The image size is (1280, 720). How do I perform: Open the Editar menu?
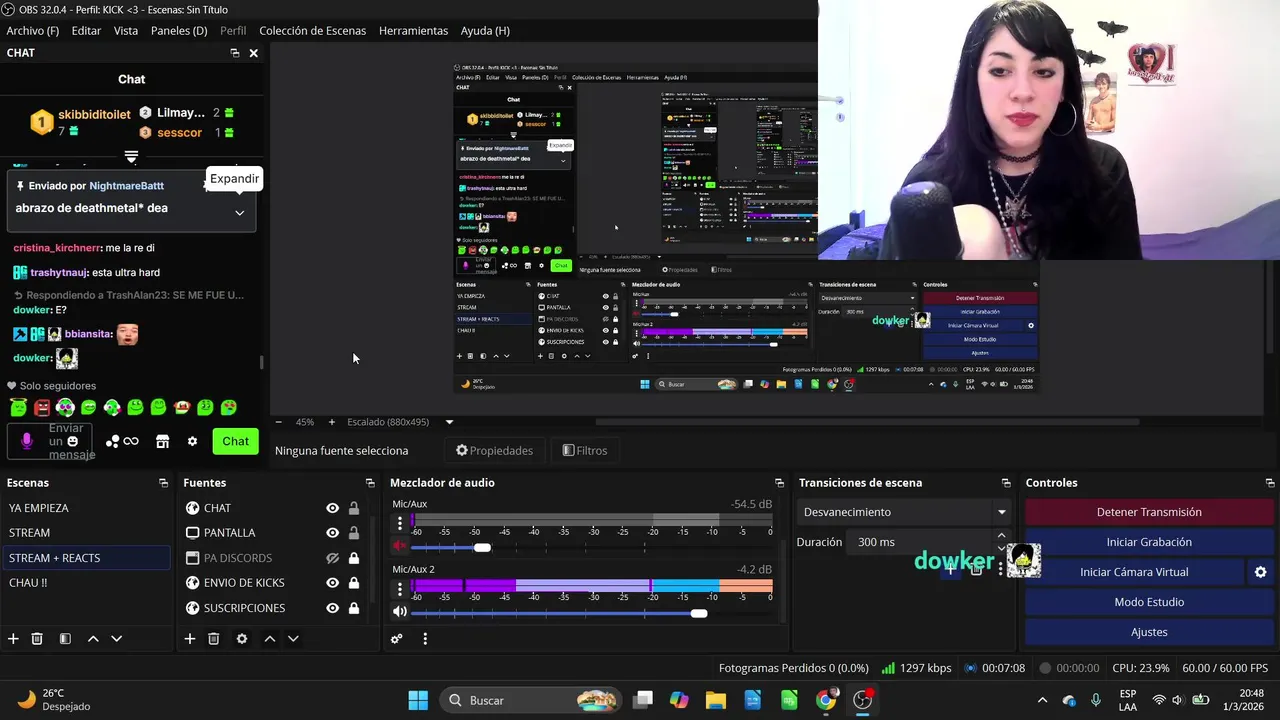pyautogui.click(x=86, y=31)
